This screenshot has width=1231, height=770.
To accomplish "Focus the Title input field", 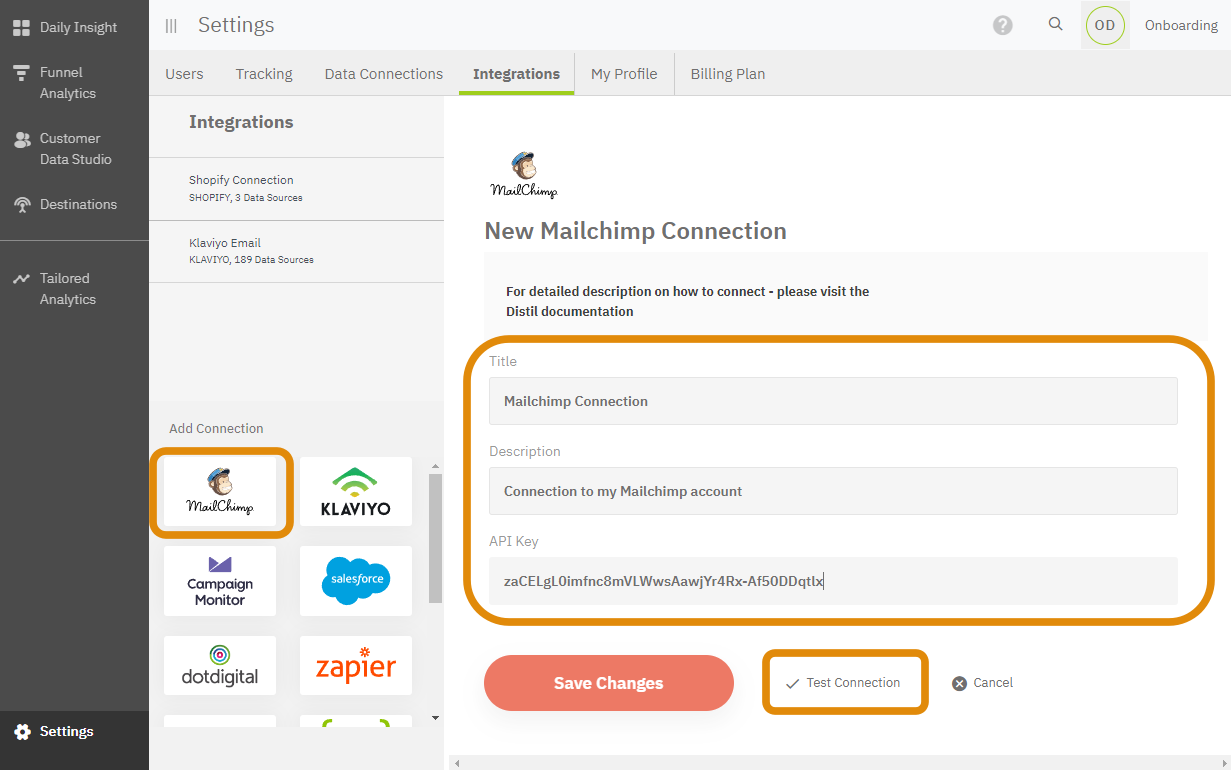I will click(833, 401).
